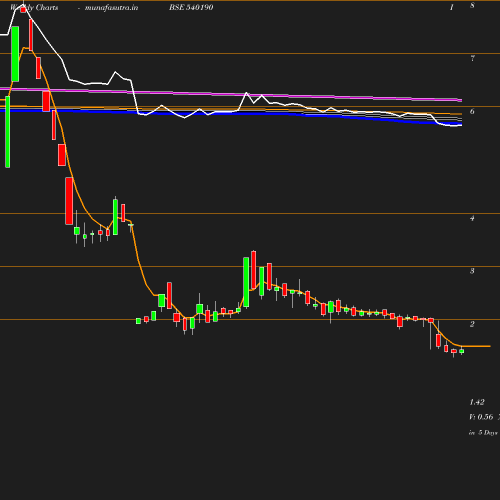Click the 'Weekly Charts' title text
Screen dimensions: 500x500
(x=34, y=7)
